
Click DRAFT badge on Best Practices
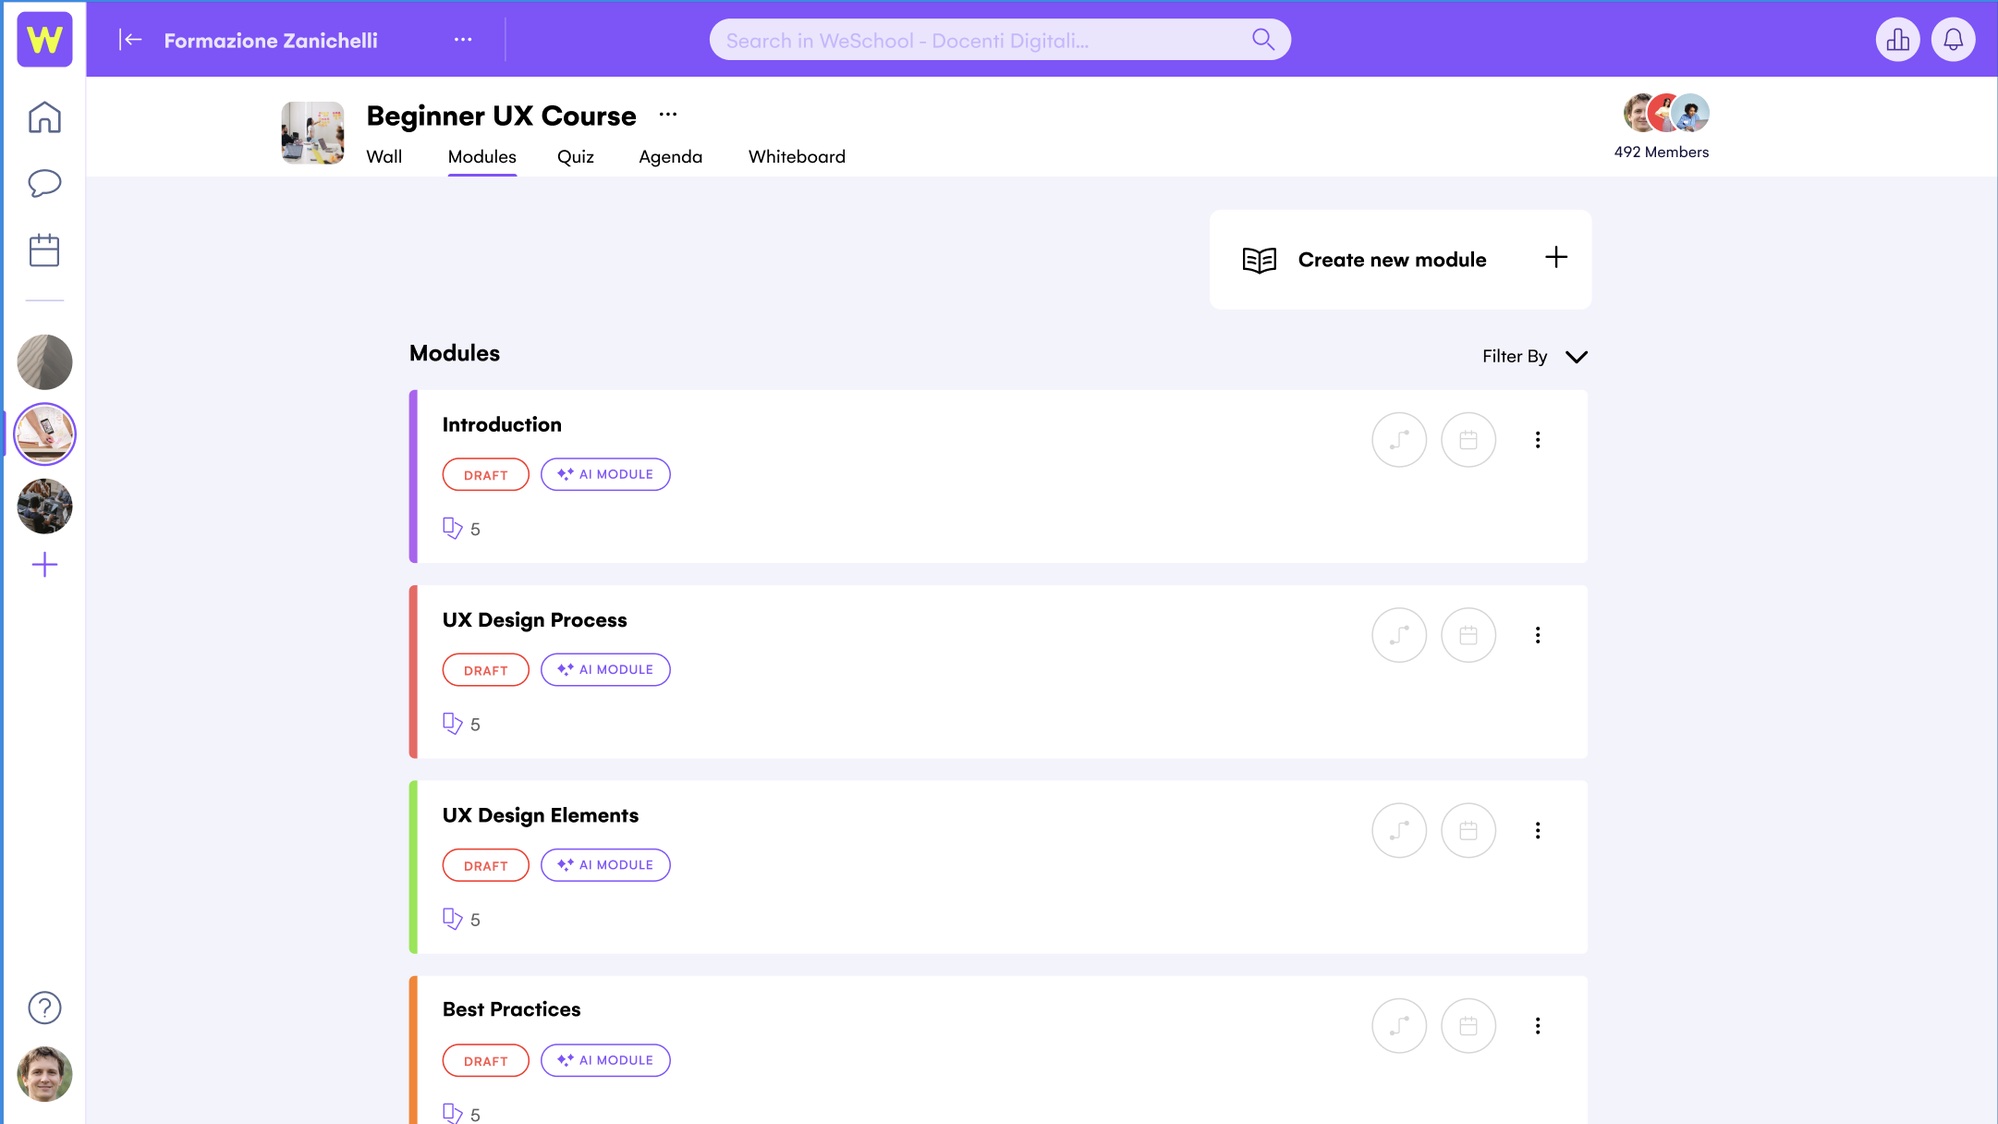[485, 1060]
